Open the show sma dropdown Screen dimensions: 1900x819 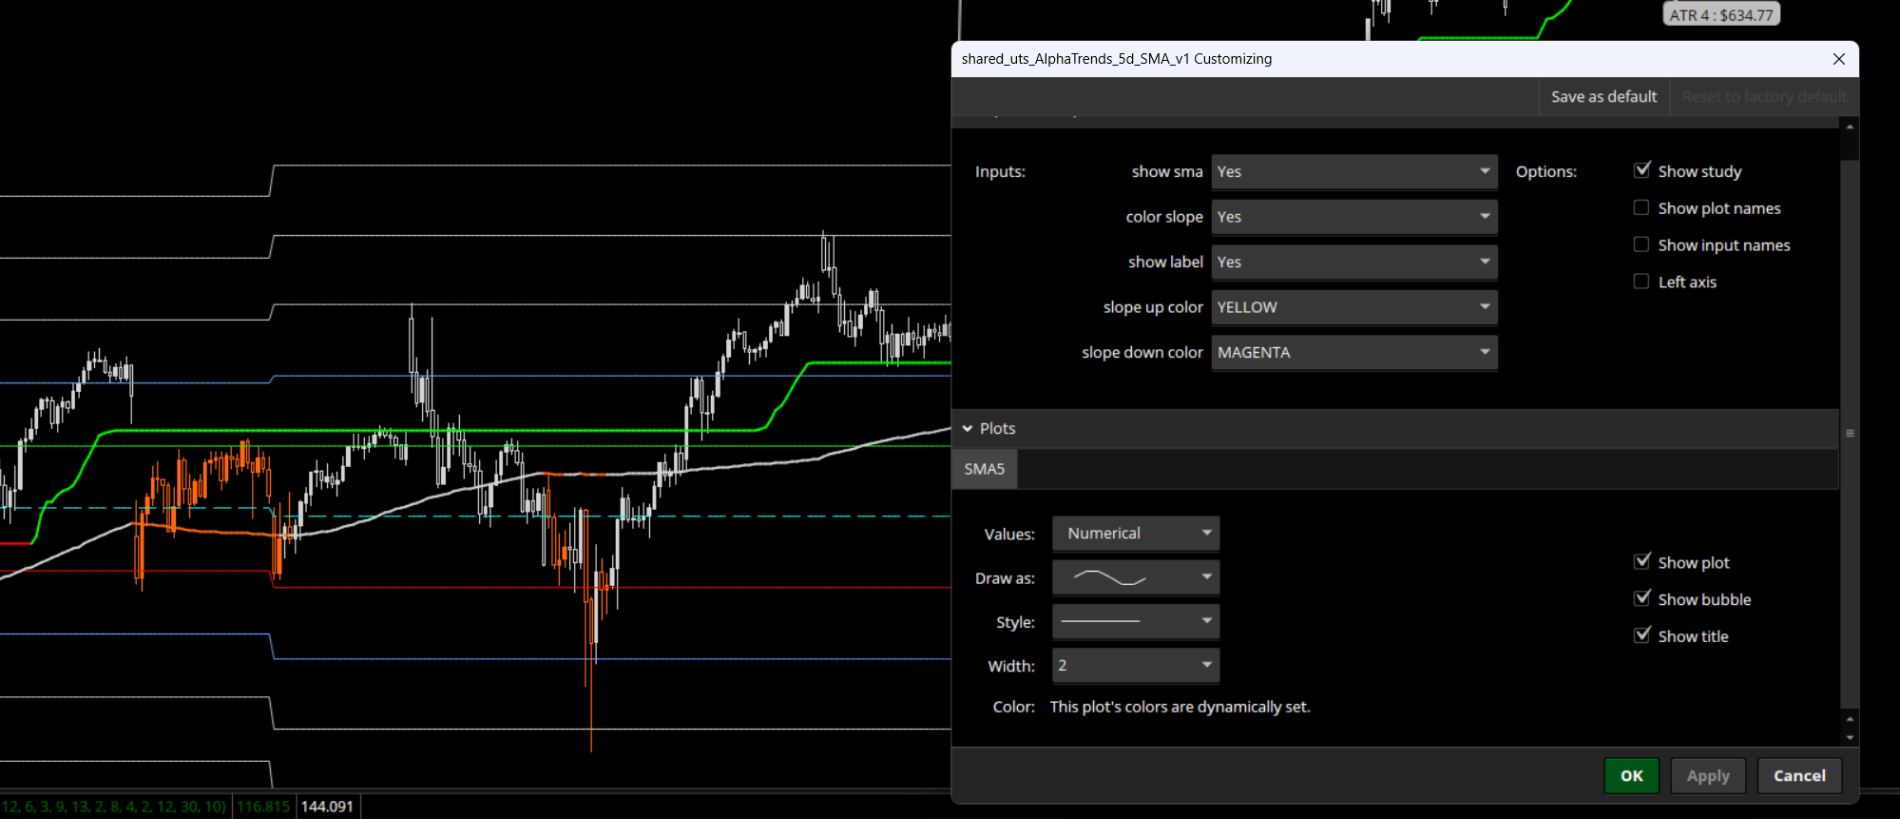coord(1354,172)
